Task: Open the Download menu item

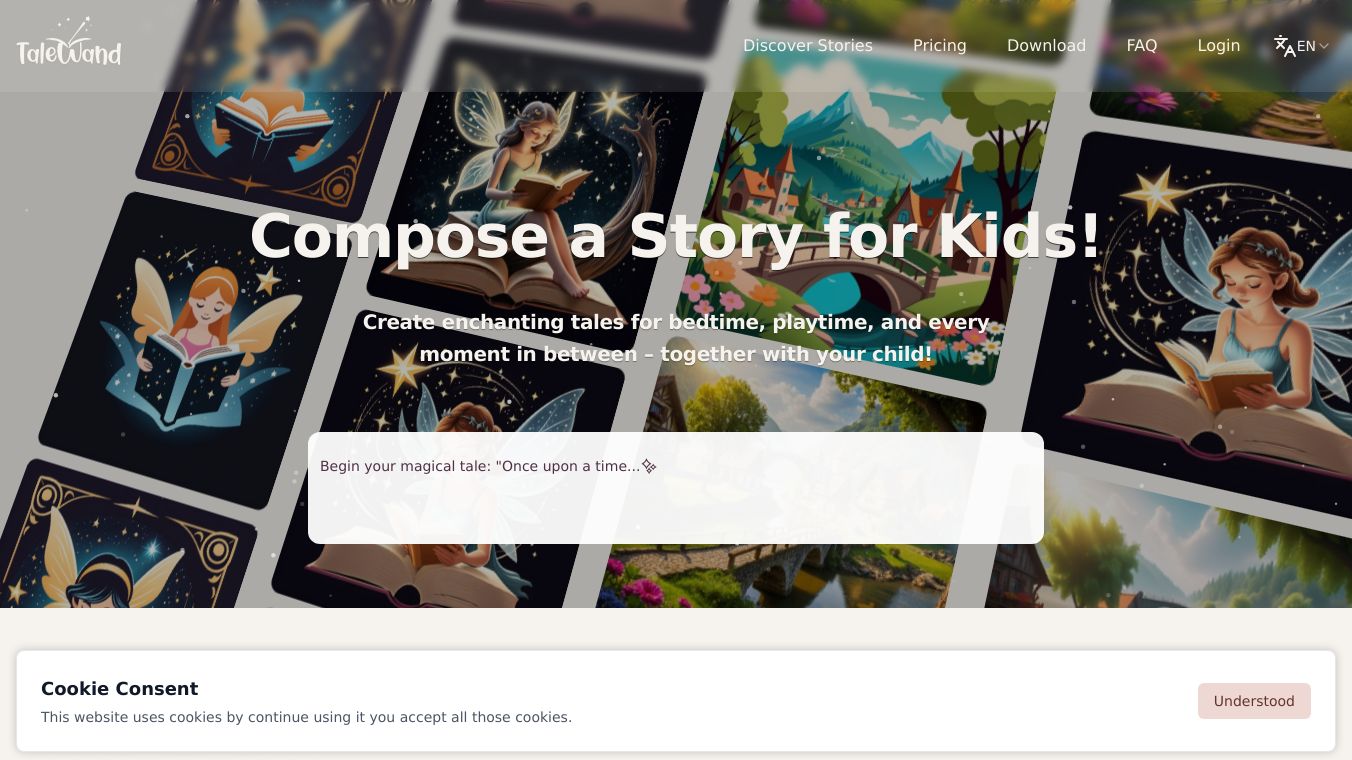Action: click(x=1046, y=46)
